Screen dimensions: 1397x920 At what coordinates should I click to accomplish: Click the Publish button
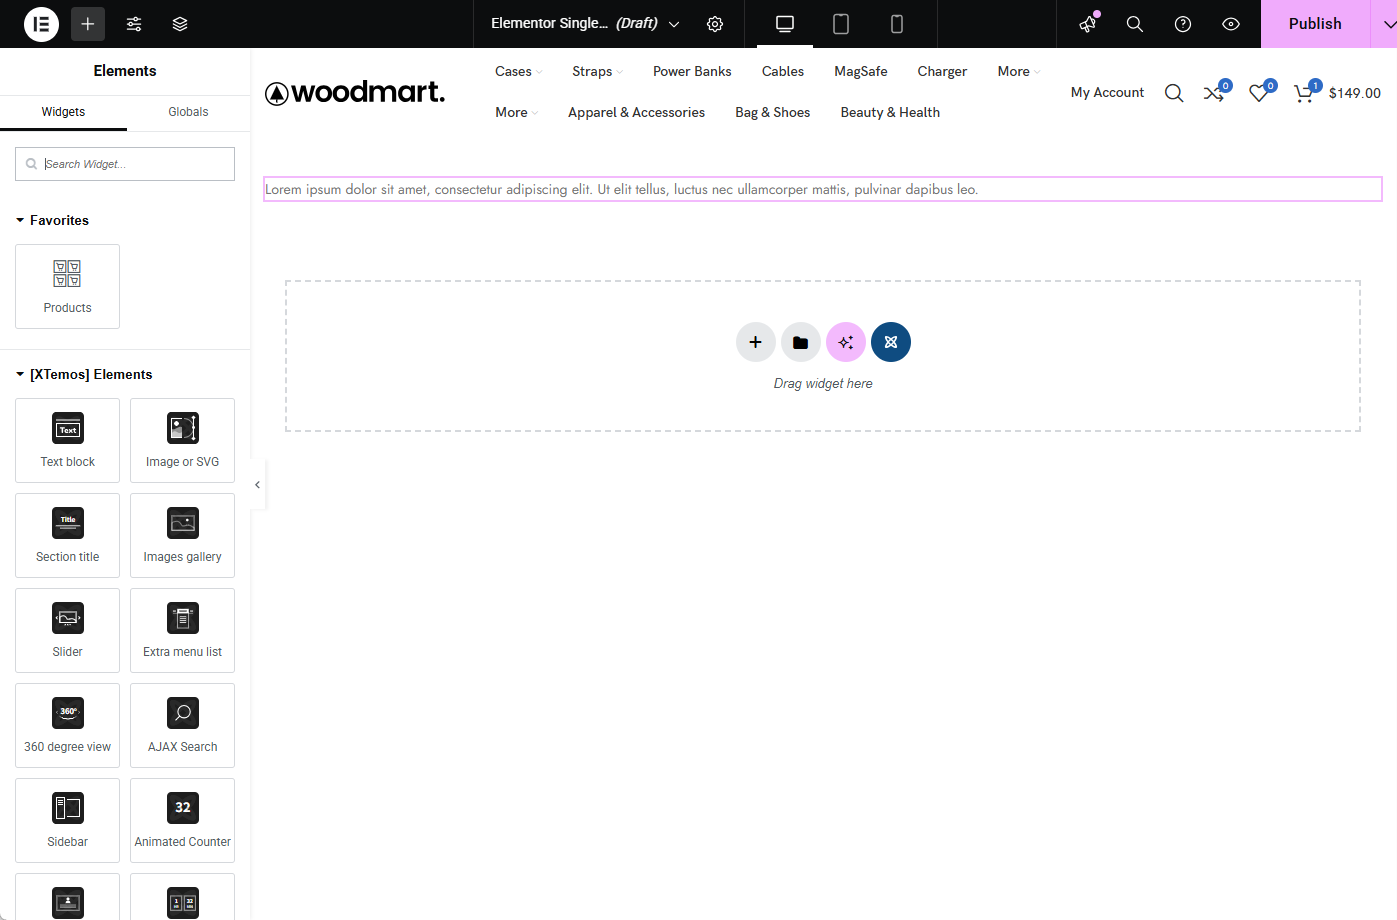[x=1315, y=23]
